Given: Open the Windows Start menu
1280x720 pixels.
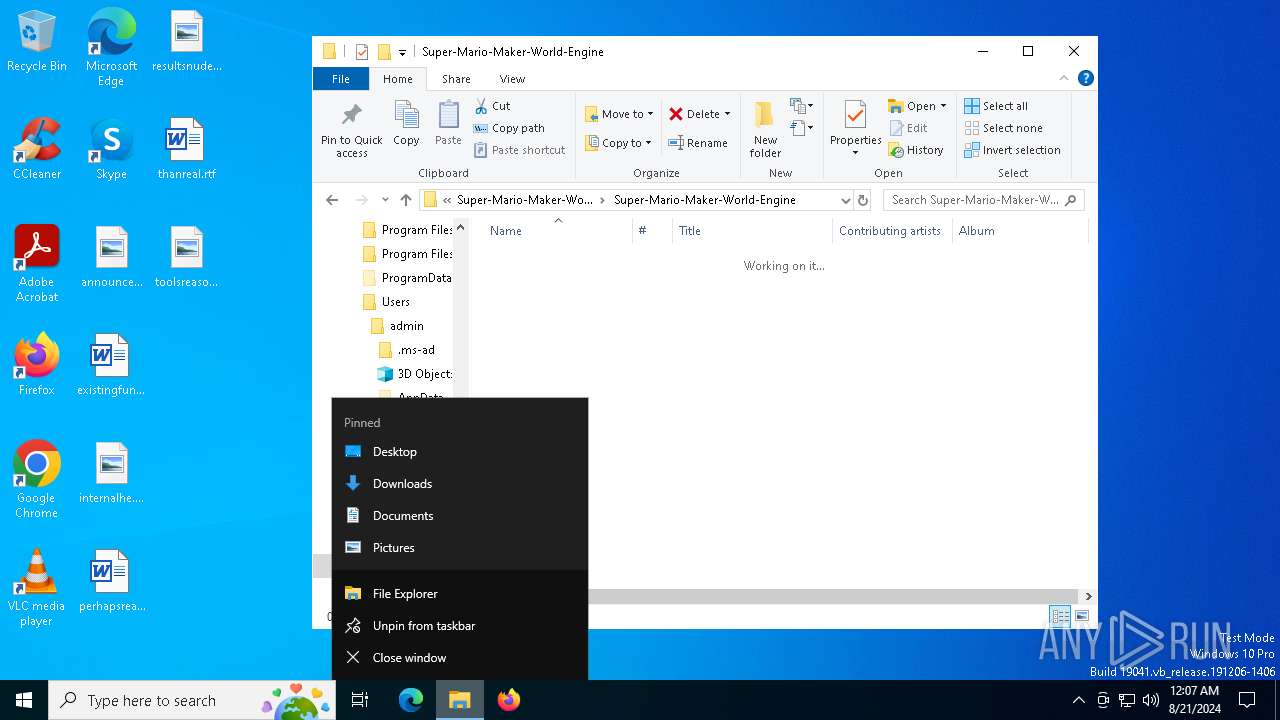Looking at the screenshot, I should coord(24,700).
